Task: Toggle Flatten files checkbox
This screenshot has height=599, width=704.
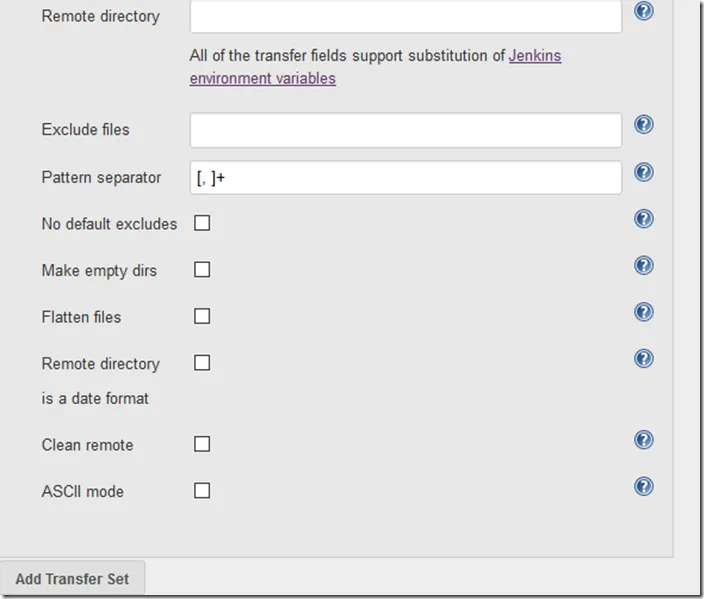Action: pos(202,316)
